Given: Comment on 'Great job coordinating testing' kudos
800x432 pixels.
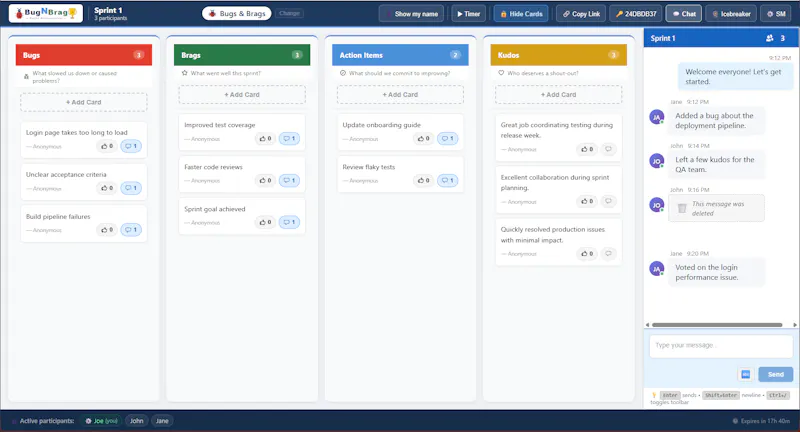Looking at the screenshot, I should [608, 149].
